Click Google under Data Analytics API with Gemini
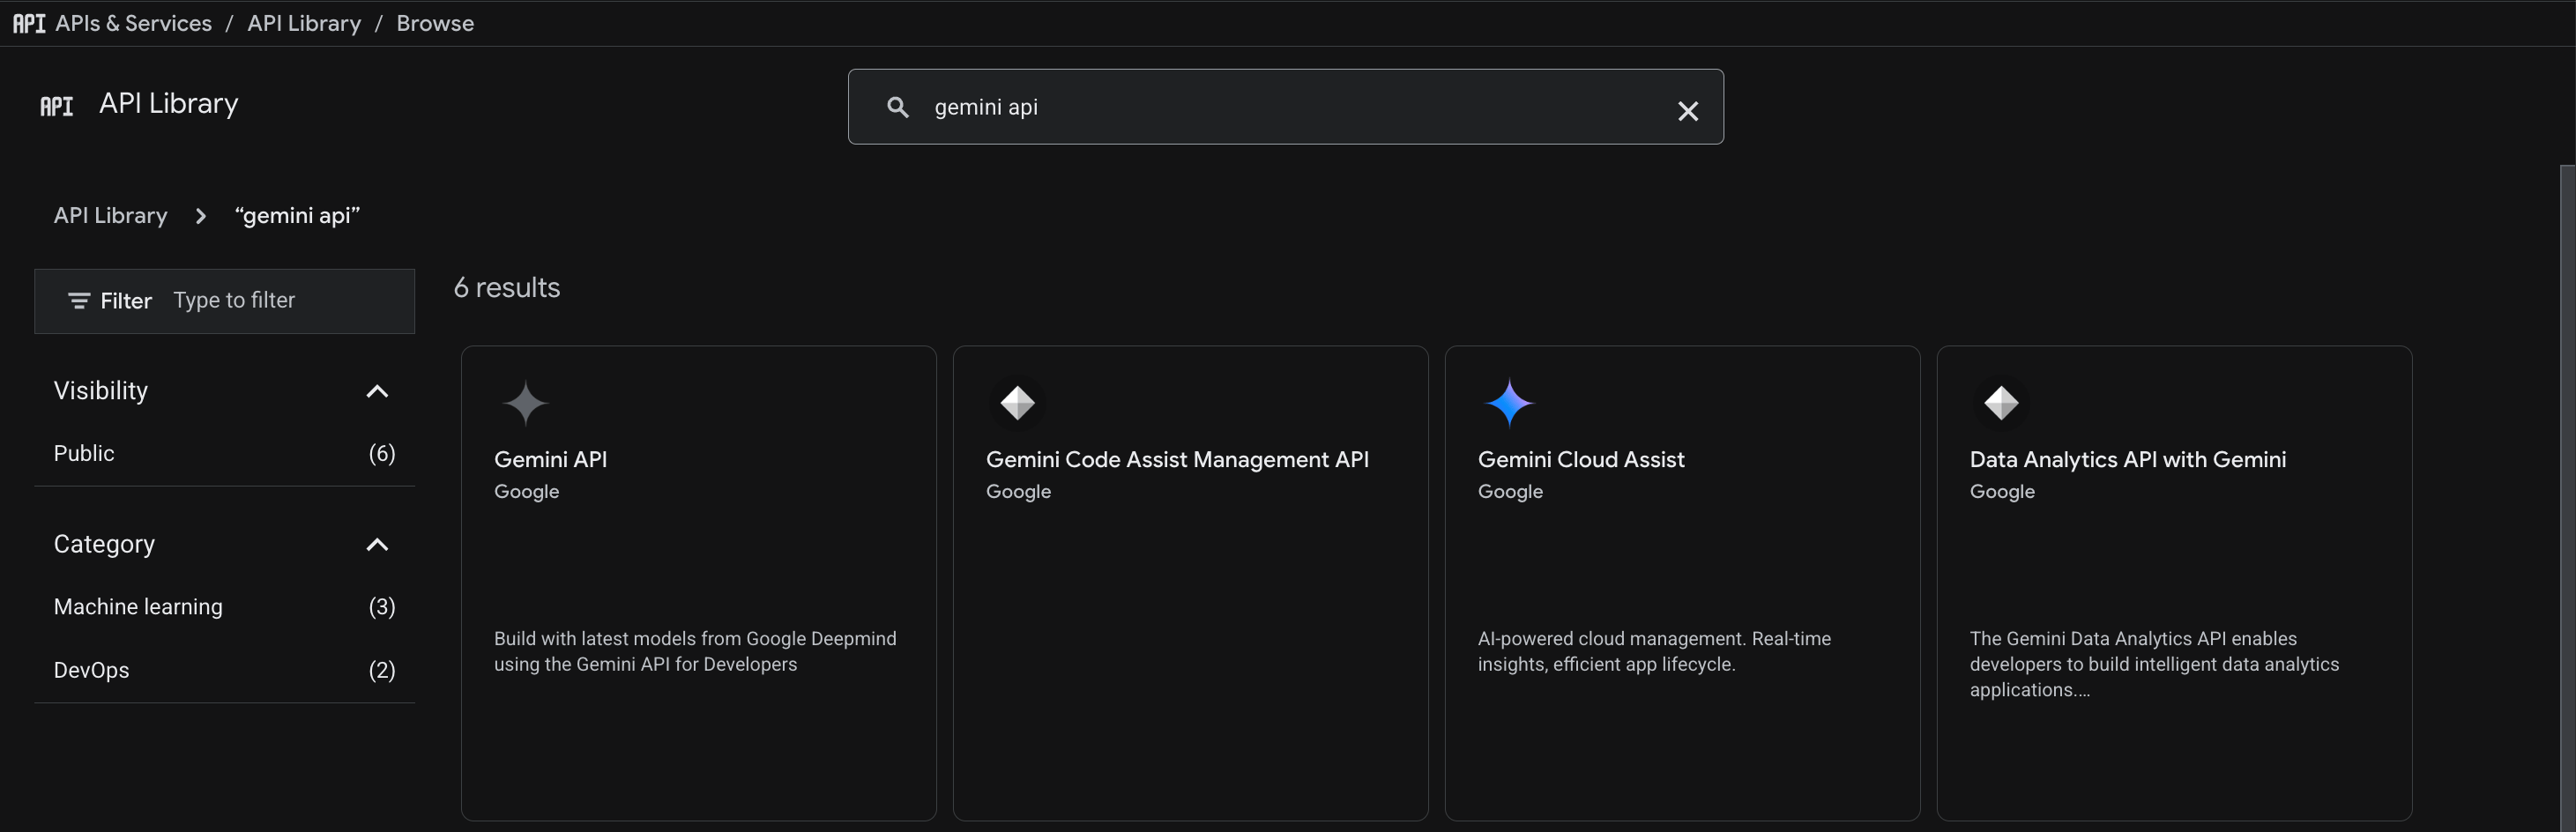The width and height of the screenshot is (2576, 832). pyautogui.click(x=2002, y=492)
